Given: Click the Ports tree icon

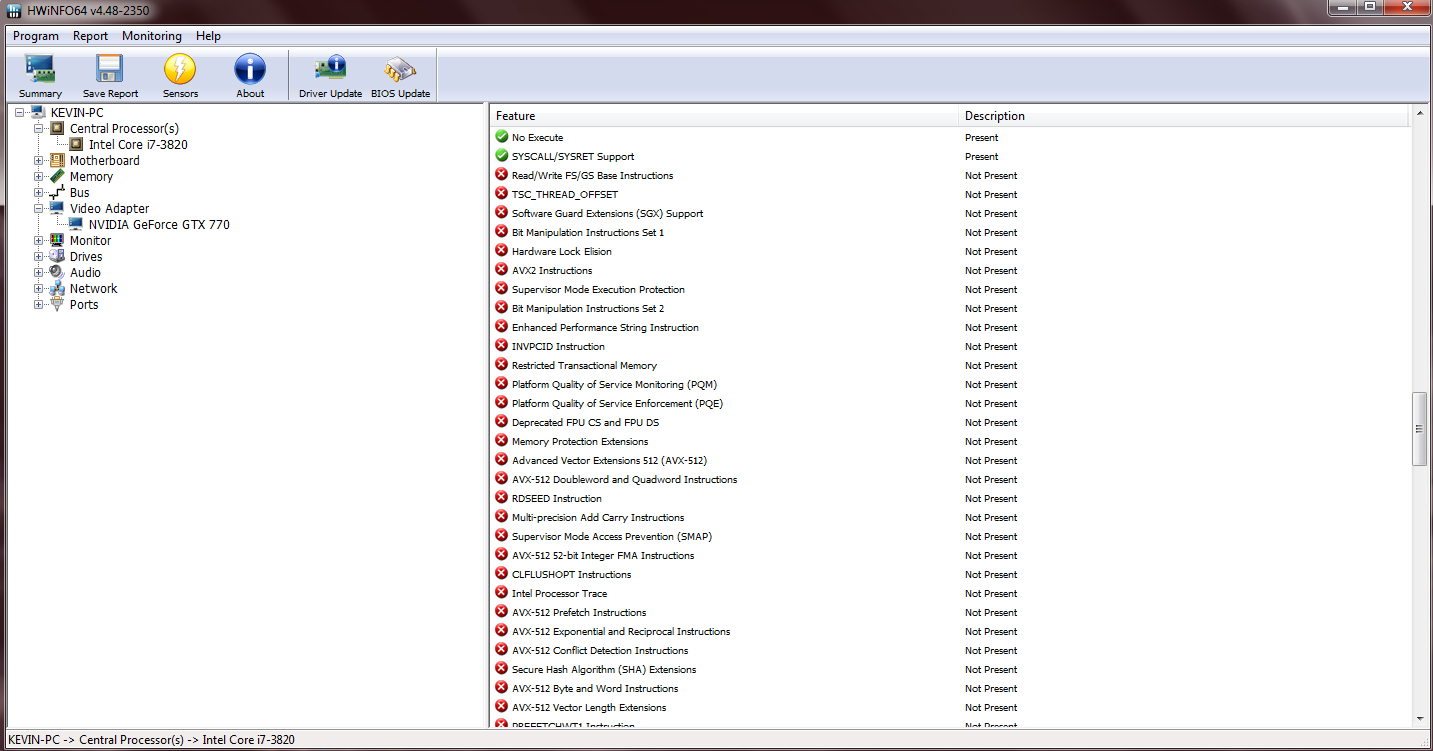Looking at the screenshot, I should coord(58,305).
